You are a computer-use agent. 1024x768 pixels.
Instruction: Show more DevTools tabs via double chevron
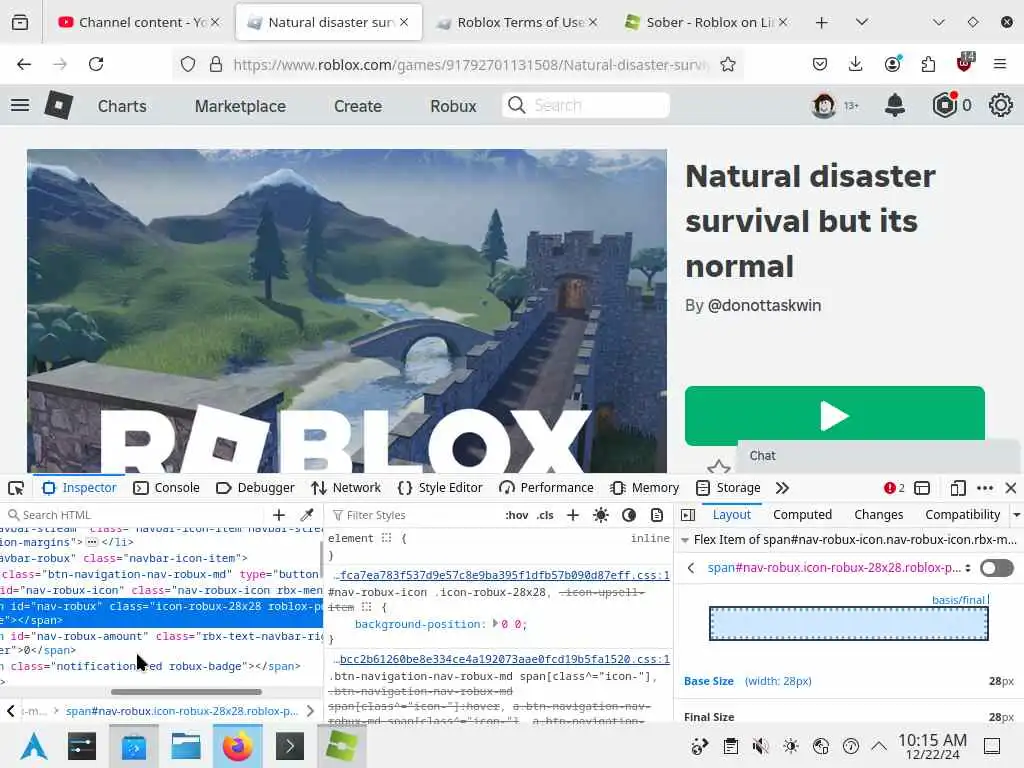782,488
